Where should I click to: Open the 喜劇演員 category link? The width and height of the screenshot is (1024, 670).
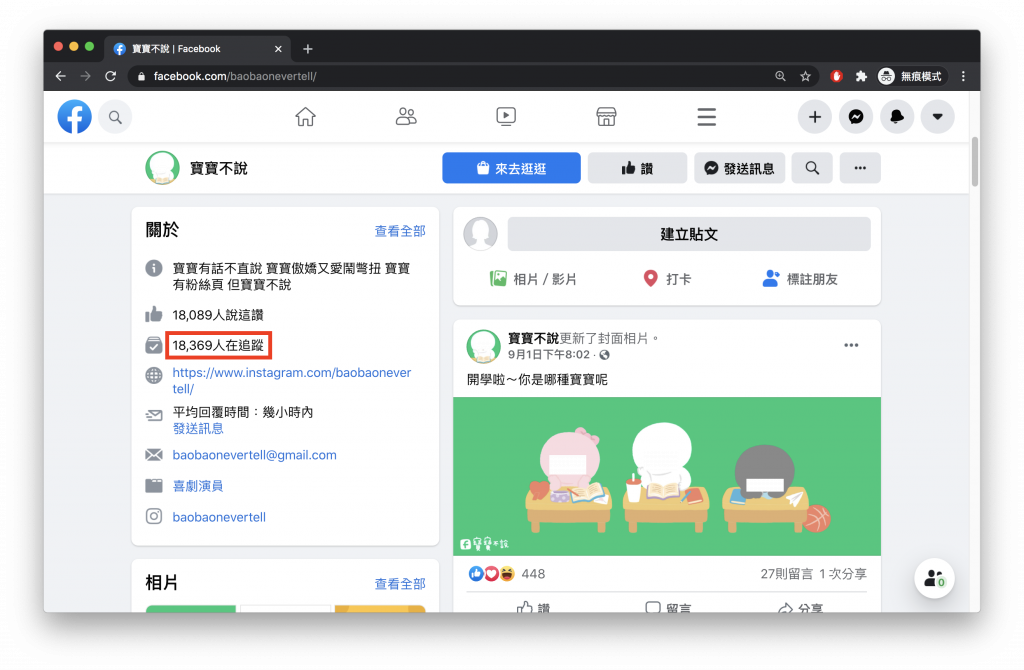click(198, 486)
